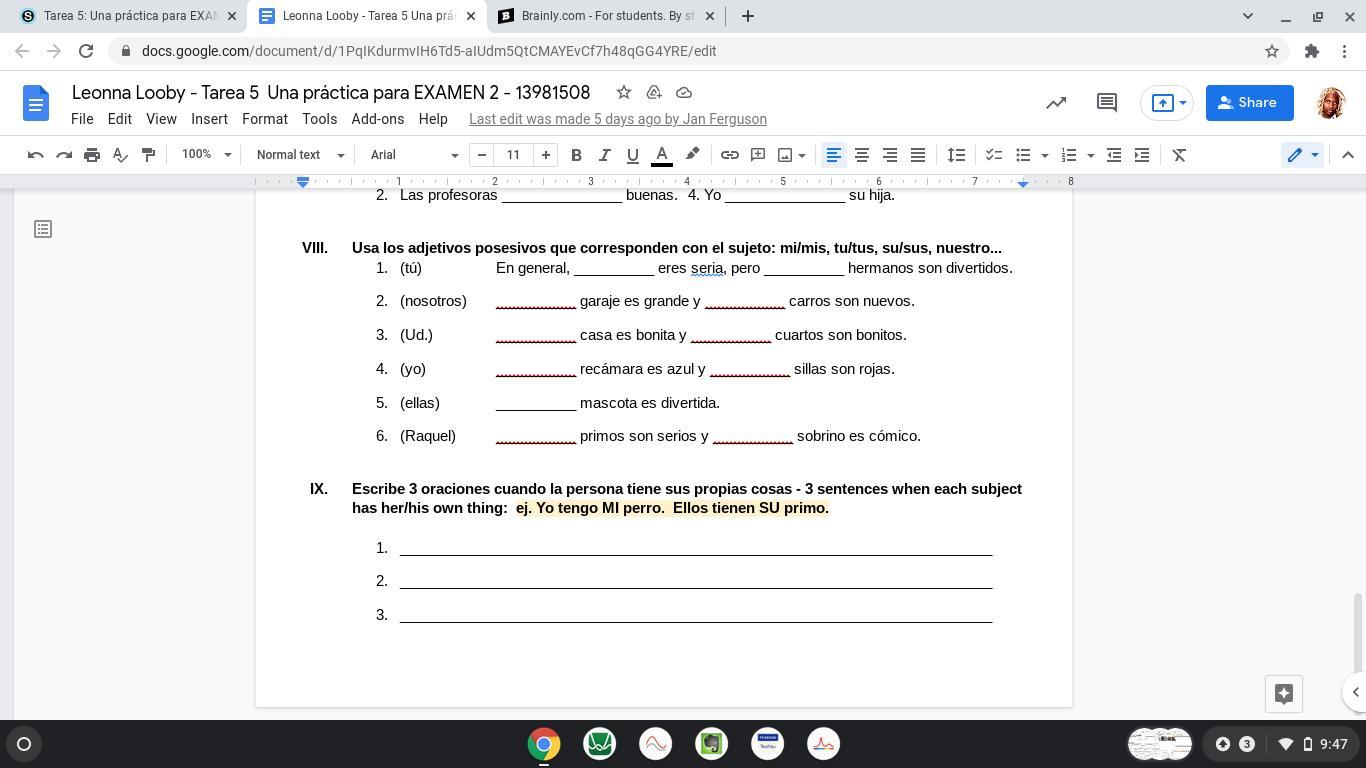Click the Insert link icon
This screenshot has height=768, width=1366.
point(730,155)
